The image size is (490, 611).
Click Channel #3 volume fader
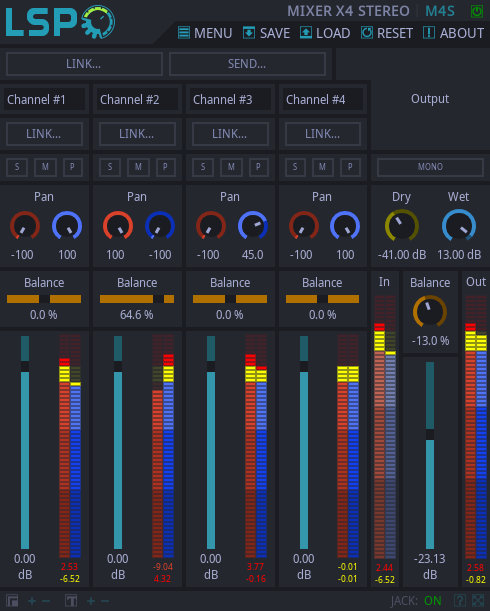[211, 442]
